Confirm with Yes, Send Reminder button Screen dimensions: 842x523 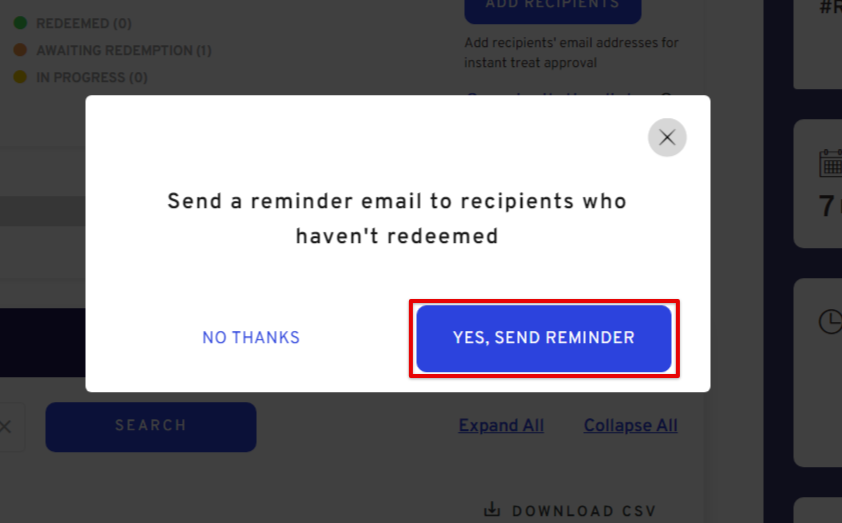544,338
